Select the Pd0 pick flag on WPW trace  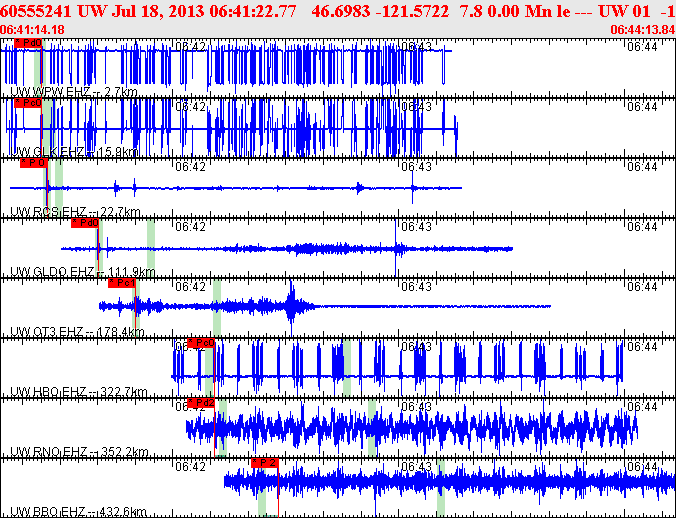pos(28,43)
